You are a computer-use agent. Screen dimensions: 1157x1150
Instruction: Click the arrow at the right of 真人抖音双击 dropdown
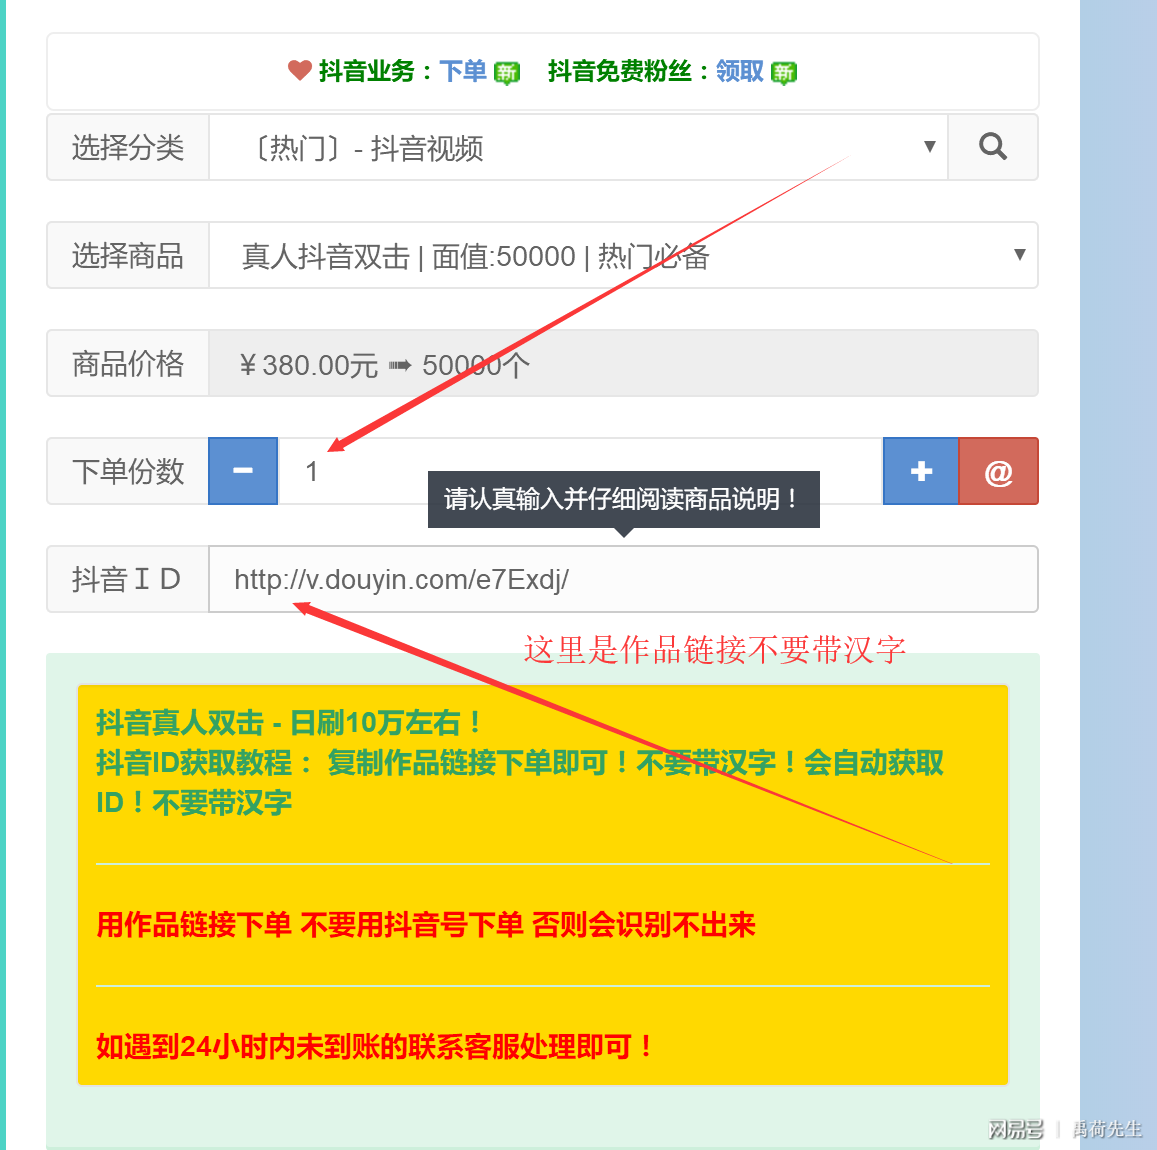click(1019, 255)
